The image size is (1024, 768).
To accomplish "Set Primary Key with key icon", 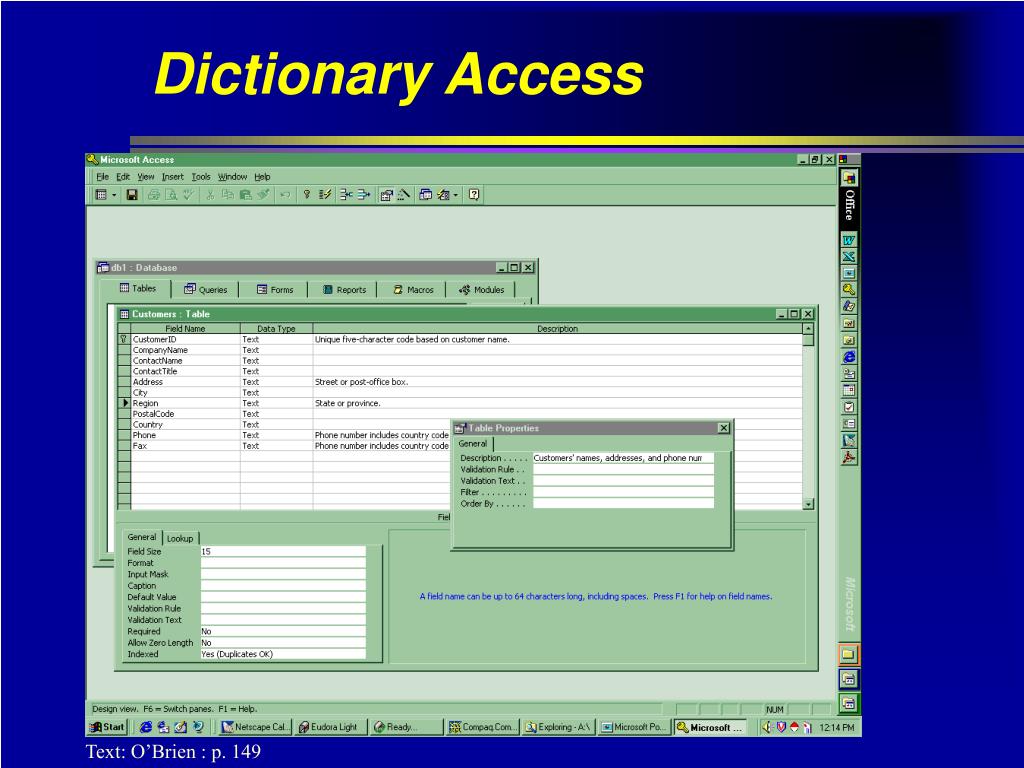I will click(306, 195).
